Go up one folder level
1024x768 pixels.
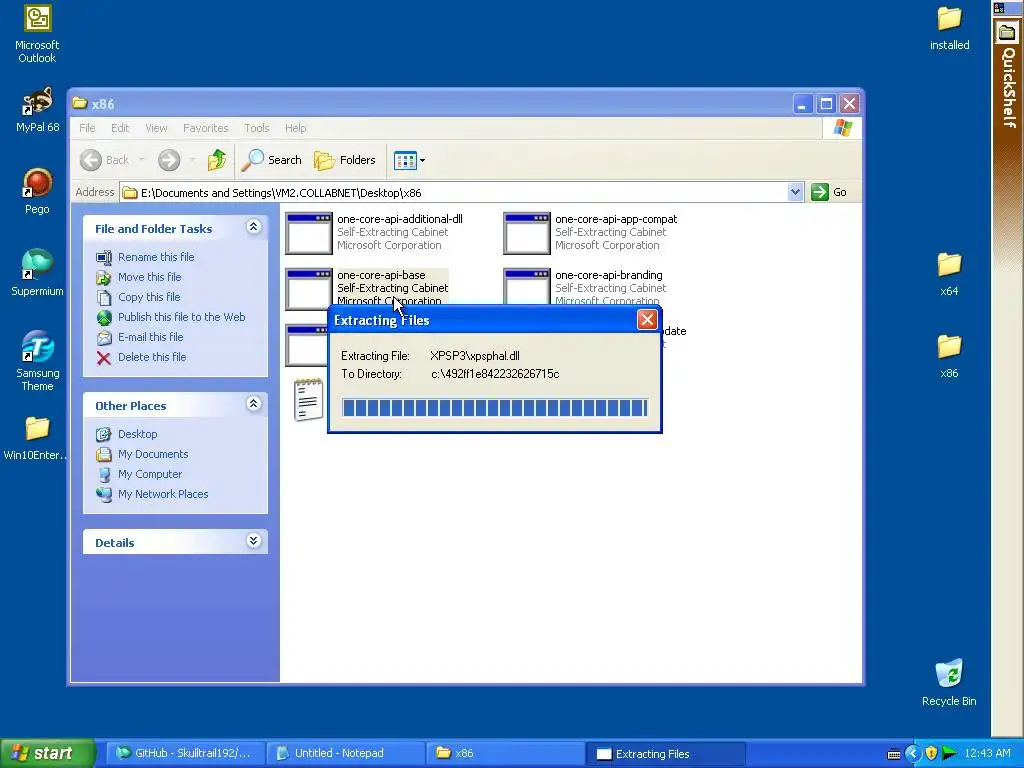point(217,160)
